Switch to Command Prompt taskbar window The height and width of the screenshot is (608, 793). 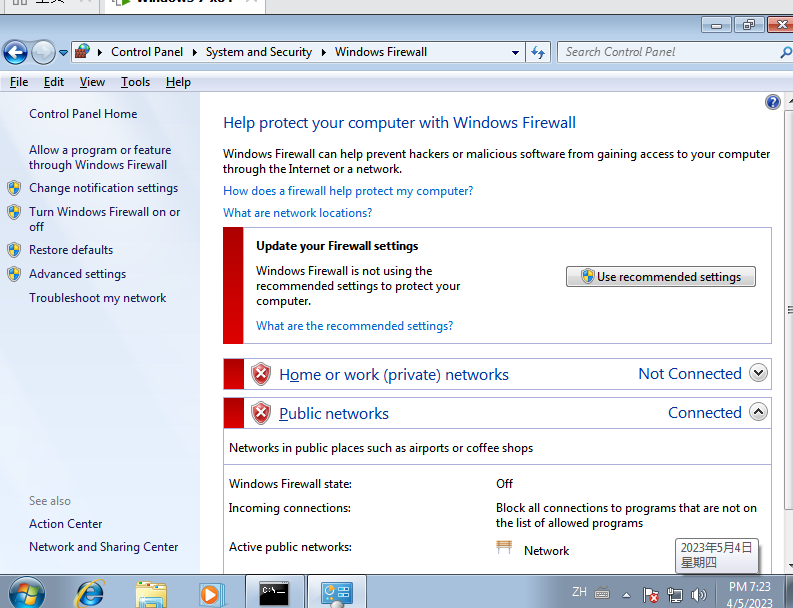coord(274,592)
